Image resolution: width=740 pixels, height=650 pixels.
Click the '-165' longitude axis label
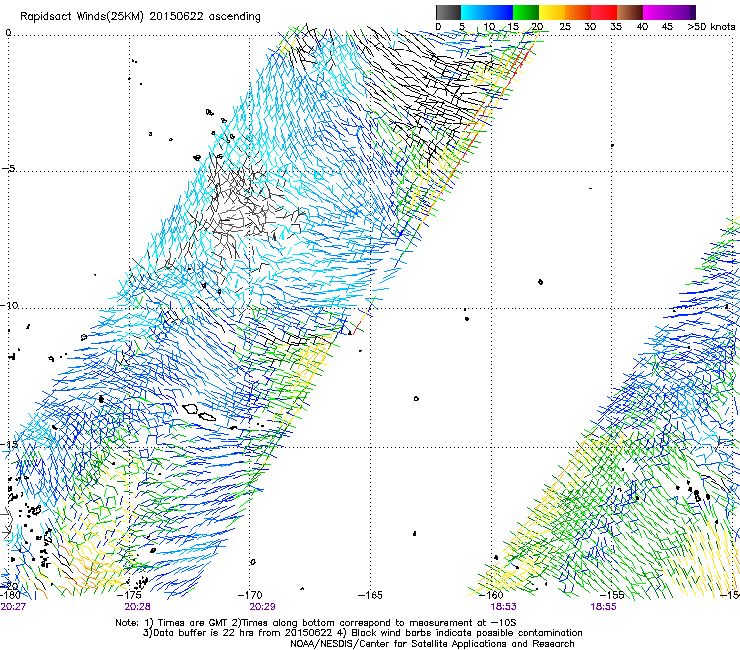[370, 595]
